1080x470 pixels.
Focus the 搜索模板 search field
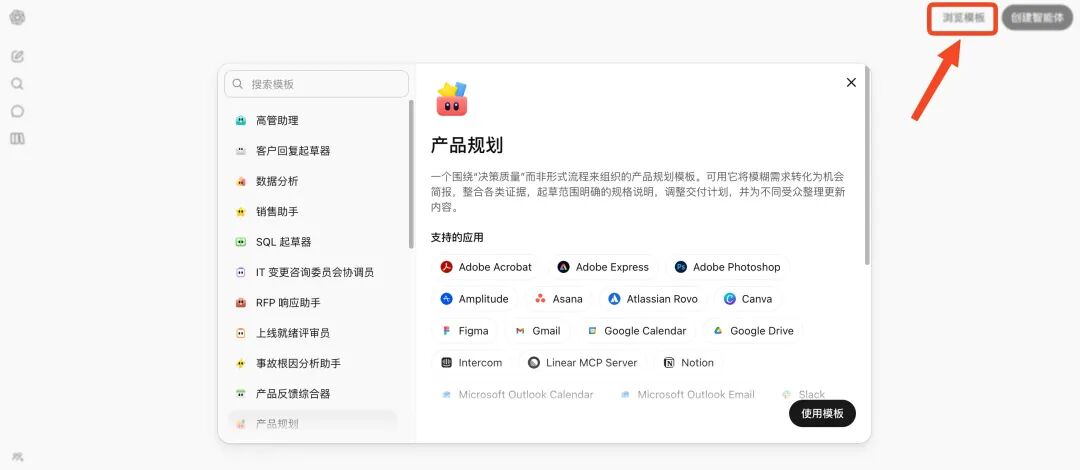pyautogui.click(x=318, y=84)
